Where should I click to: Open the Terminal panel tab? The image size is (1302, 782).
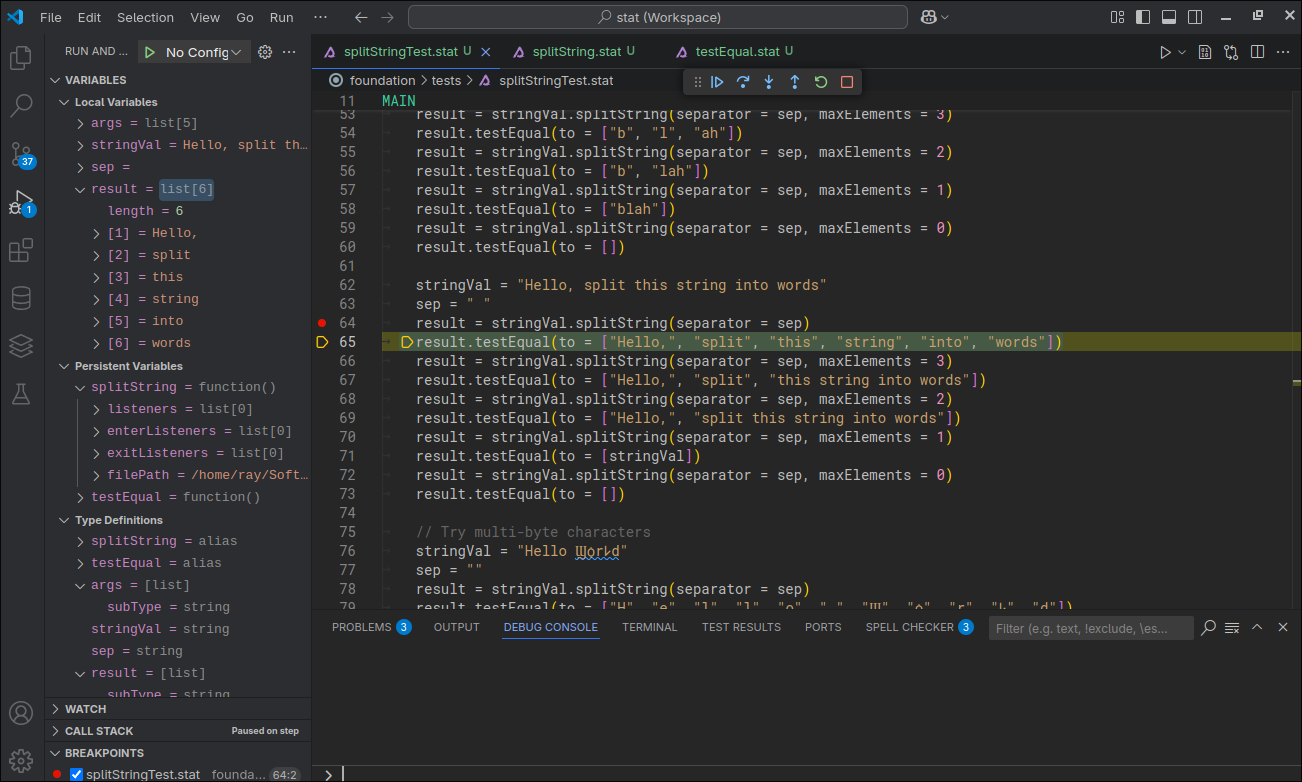click(650, 627)
